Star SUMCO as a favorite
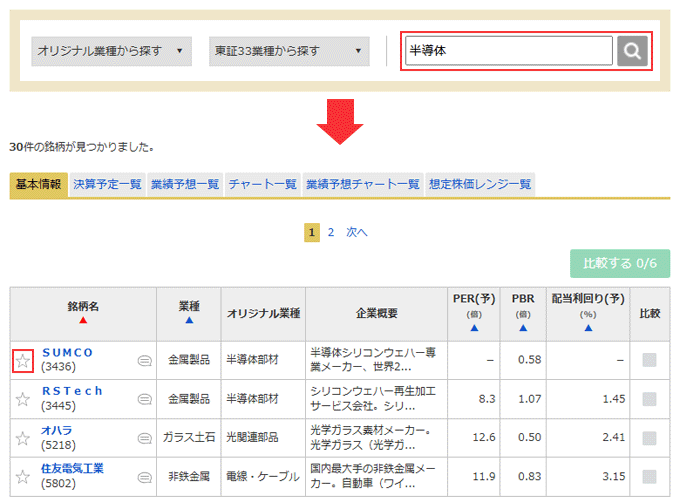Screen dimensions: 680x497 coord(23,360)
